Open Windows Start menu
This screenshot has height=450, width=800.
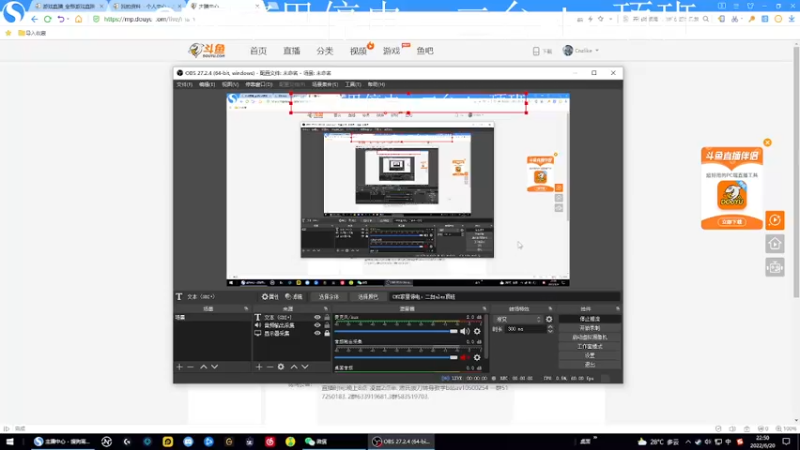click(10, 442)
